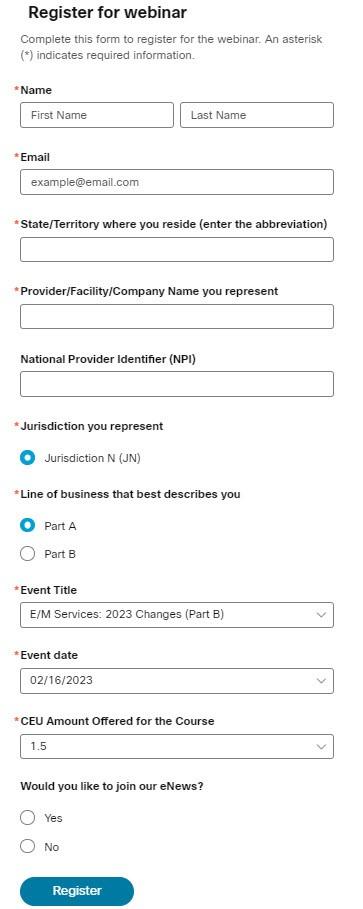The width and height of the screenshot is (363, 909).
Task: Click the First Name input field
Action: (x=97, y=115)
